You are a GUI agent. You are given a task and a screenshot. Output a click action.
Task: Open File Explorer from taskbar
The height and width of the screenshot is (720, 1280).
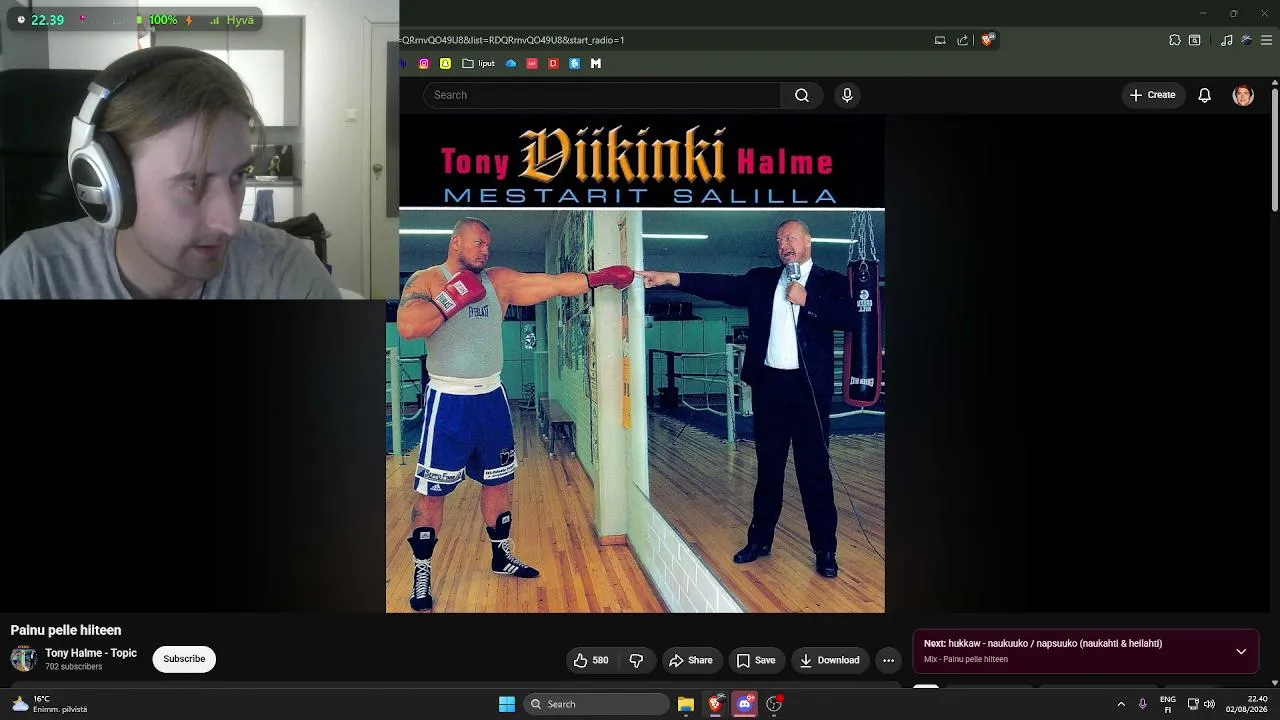click(685, 704)
